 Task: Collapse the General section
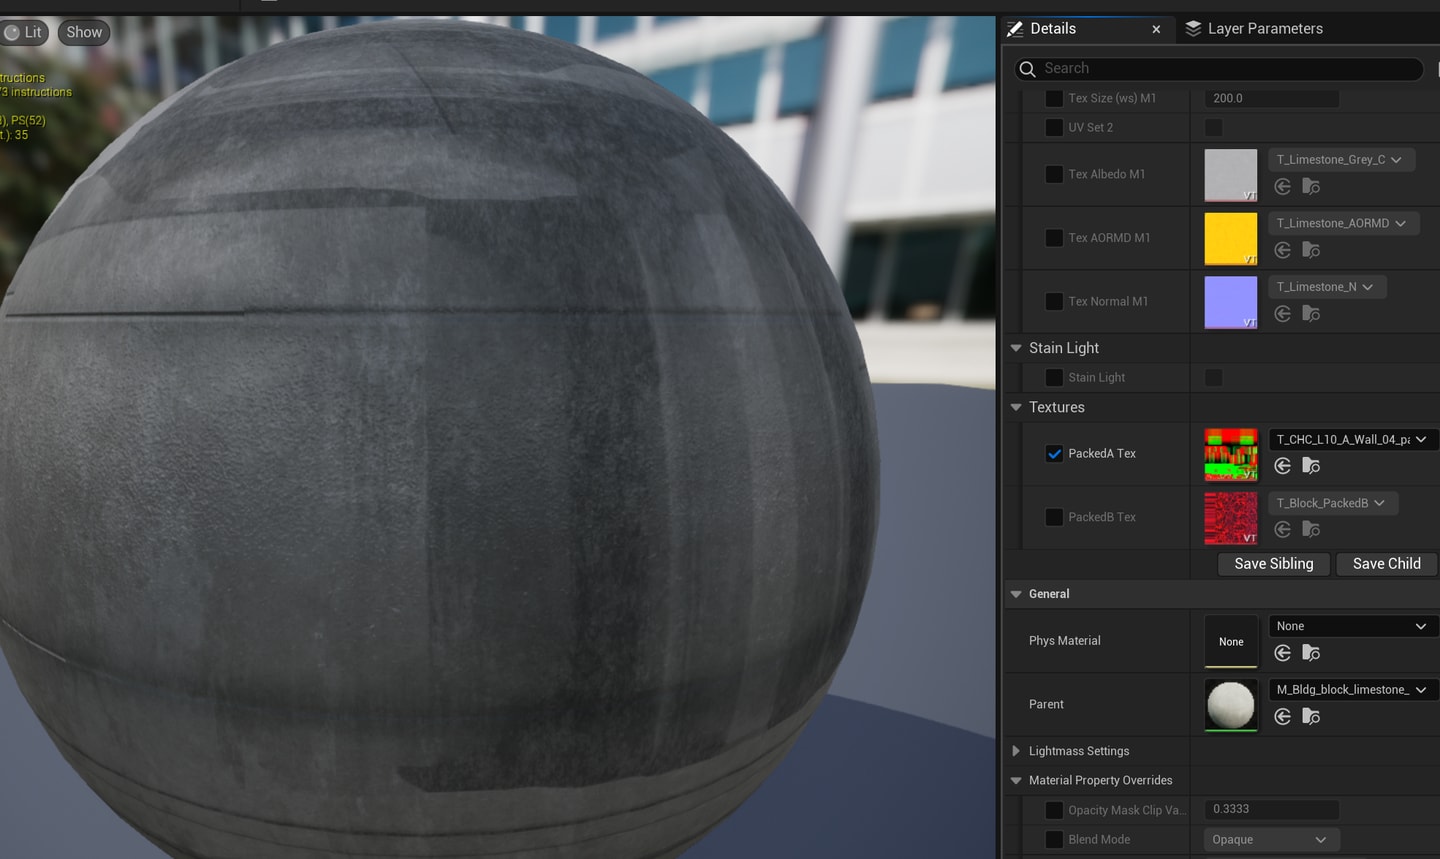point(1016,594)
